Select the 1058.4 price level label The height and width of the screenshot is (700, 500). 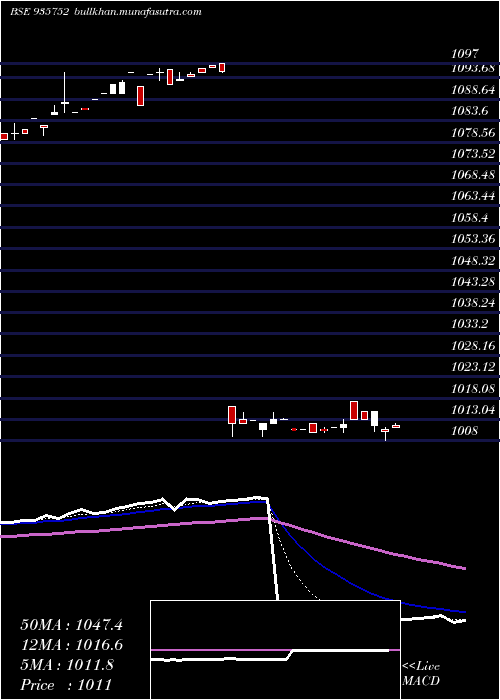(x=470, y=218)
